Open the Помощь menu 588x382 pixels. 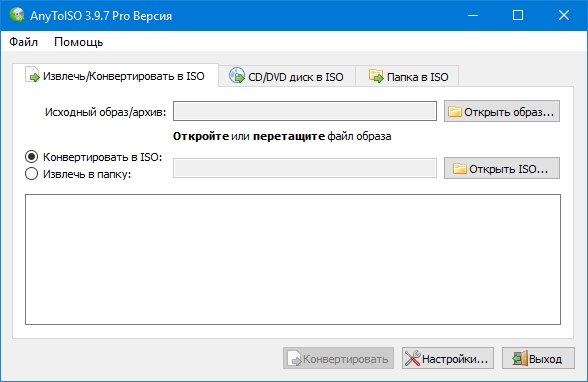coord(78,42)
